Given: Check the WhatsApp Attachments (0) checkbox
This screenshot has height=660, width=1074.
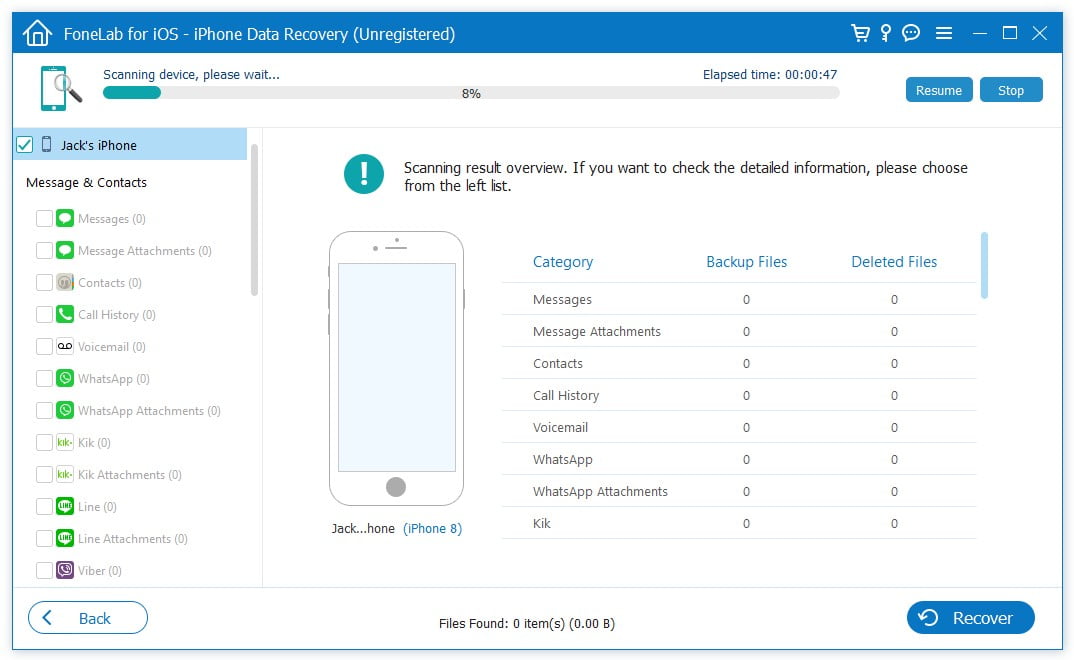Looking at the screenshot, I should tap(45, 410).
